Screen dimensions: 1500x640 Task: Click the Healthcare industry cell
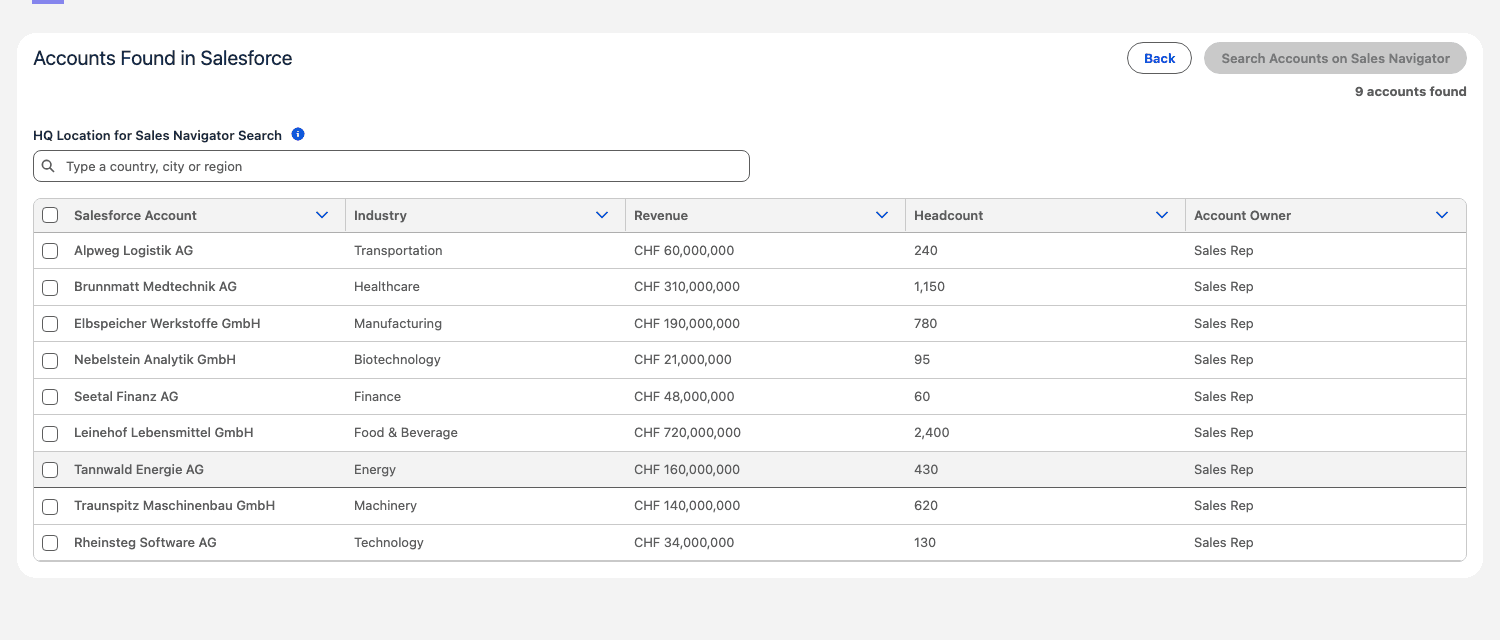point(387,286)
